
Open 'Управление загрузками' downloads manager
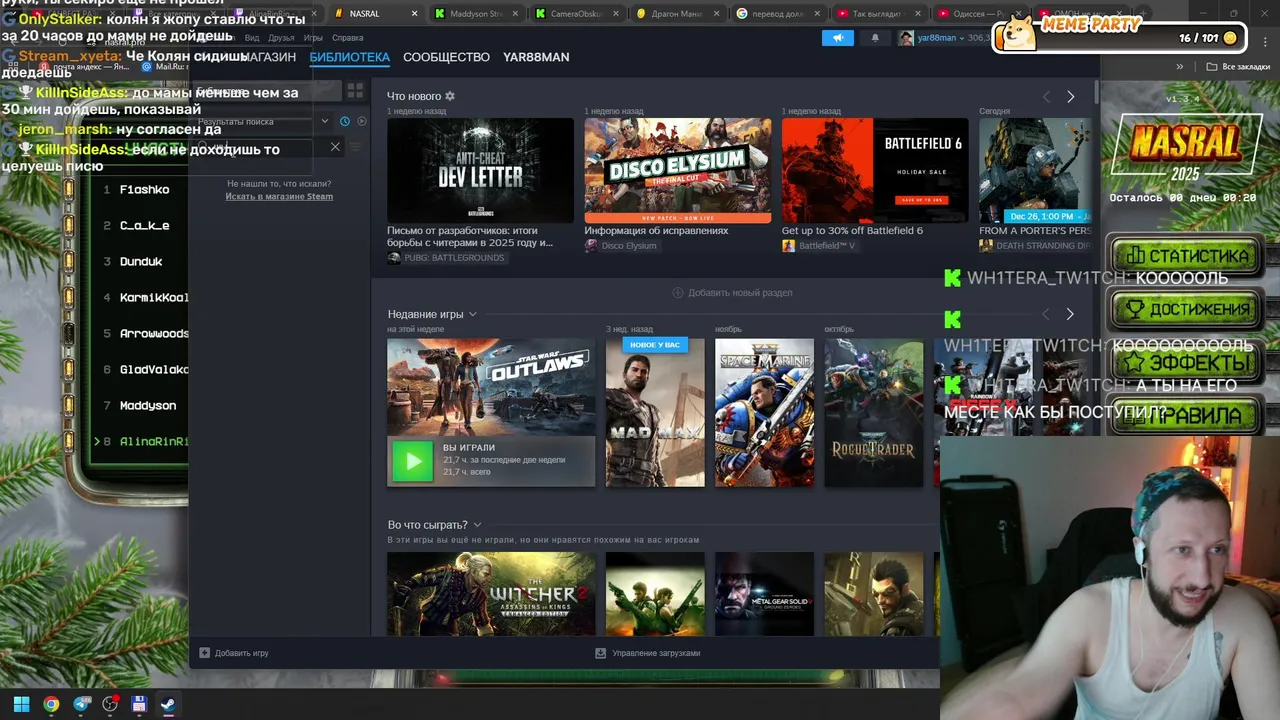pos(647,653)
